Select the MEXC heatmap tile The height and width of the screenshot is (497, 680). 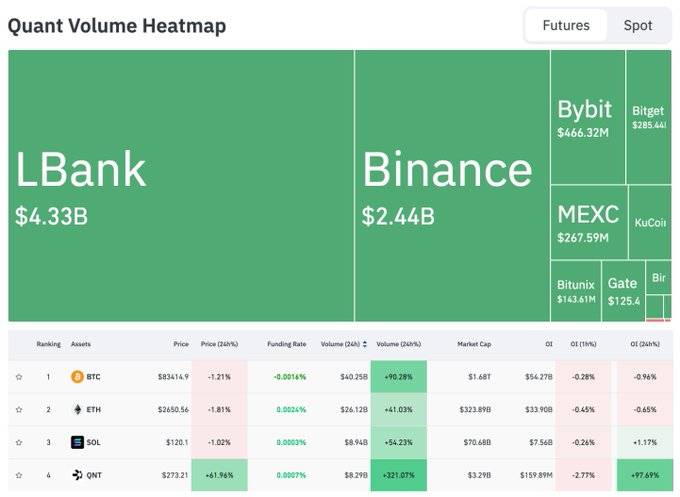tap(589, 222)
